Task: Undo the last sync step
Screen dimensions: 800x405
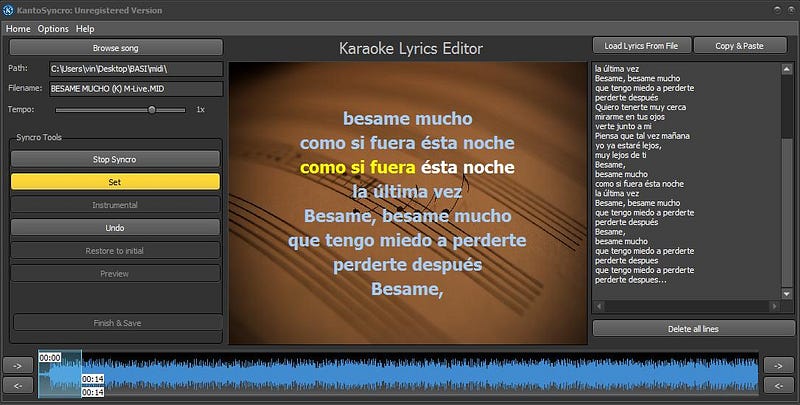Action: [115, 227]
